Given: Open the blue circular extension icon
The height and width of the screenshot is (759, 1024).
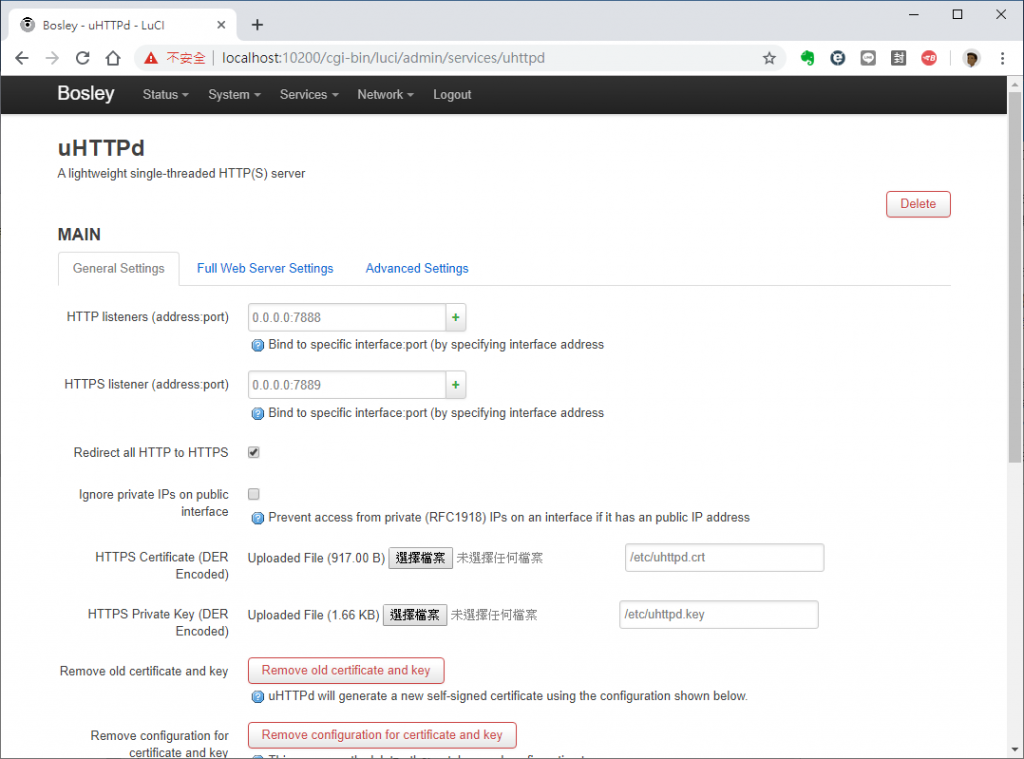Looking at the screenshot, I should point(837,58).
